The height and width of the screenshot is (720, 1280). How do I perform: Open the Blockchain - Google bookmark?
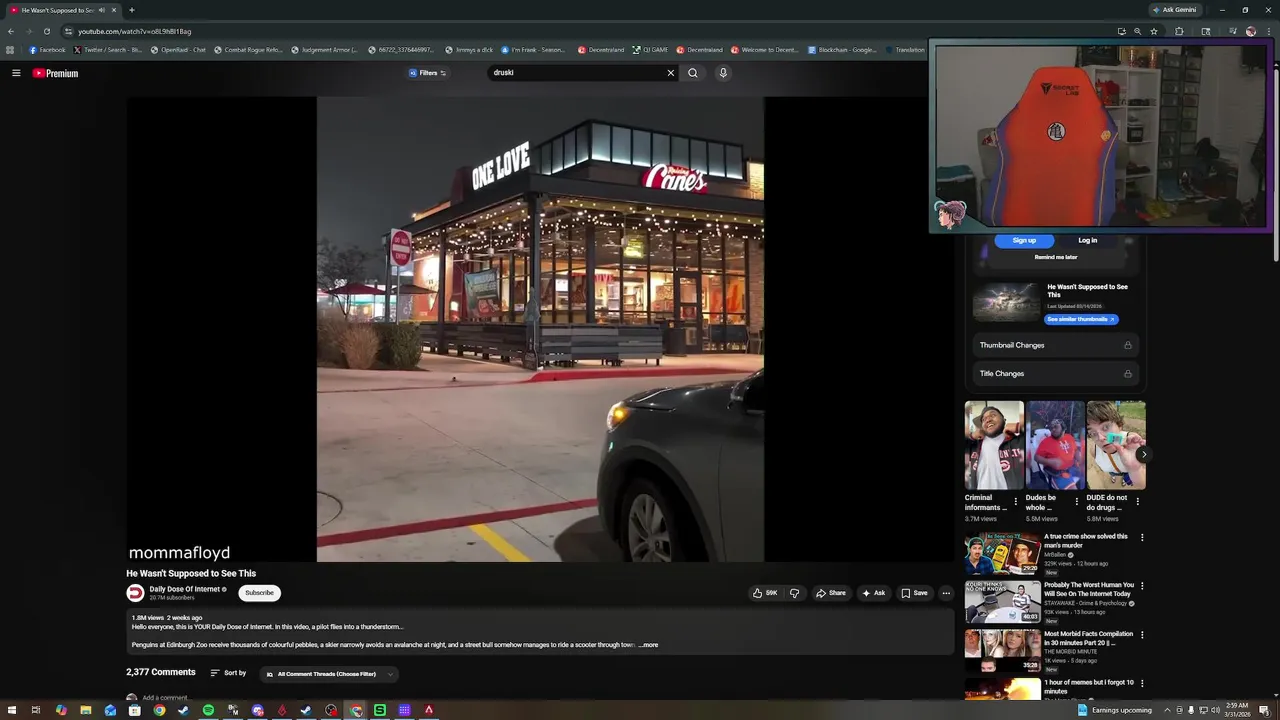[x=842, y=49]
